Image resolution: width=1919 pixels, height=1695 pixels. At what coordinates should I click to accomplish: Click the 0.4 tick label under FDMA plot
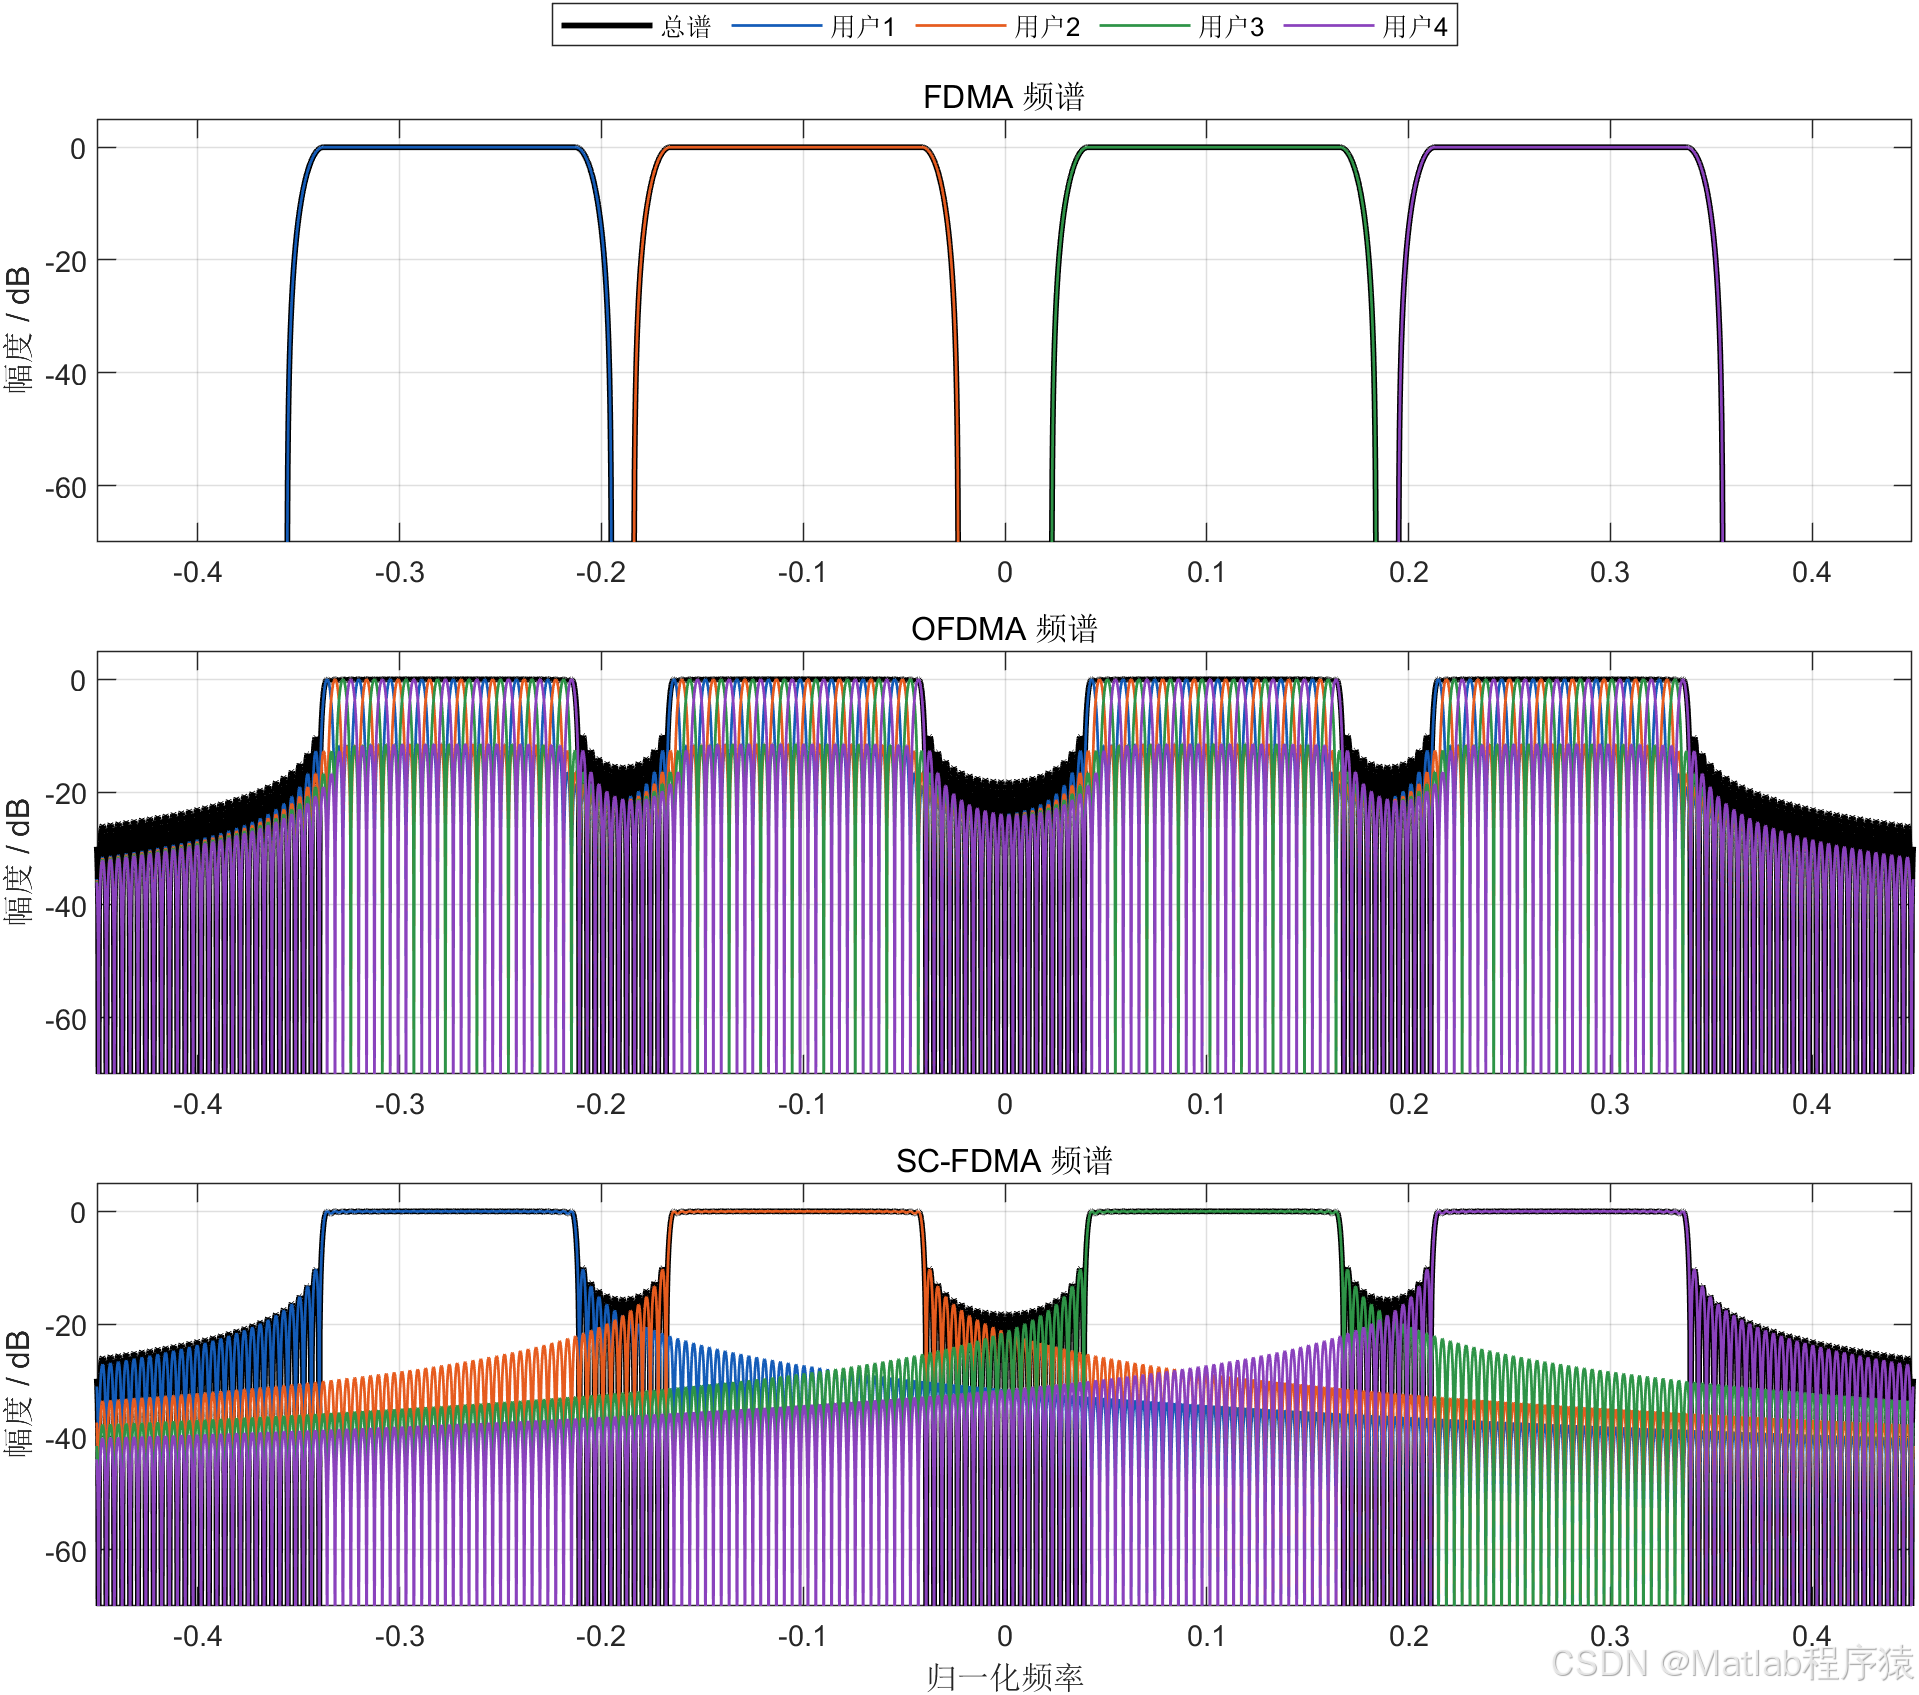(1811, 573)
